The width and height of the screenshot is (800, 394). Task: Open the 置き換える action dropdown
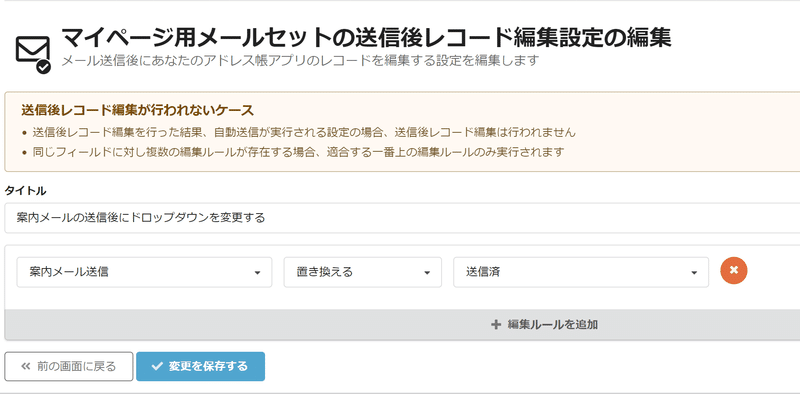click(363, 272)
